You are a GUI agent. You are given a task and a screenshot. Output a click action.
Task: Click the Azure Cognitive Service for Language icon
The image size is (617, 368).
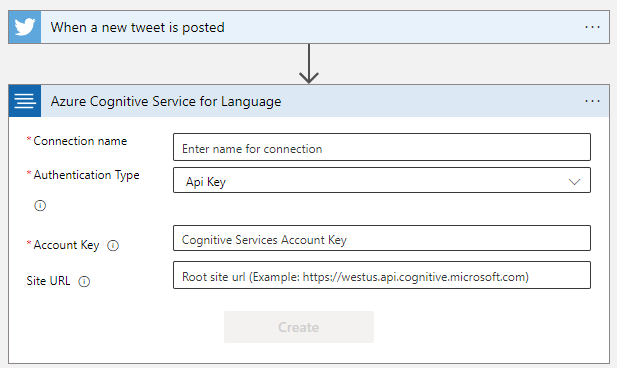click(24, 101)
